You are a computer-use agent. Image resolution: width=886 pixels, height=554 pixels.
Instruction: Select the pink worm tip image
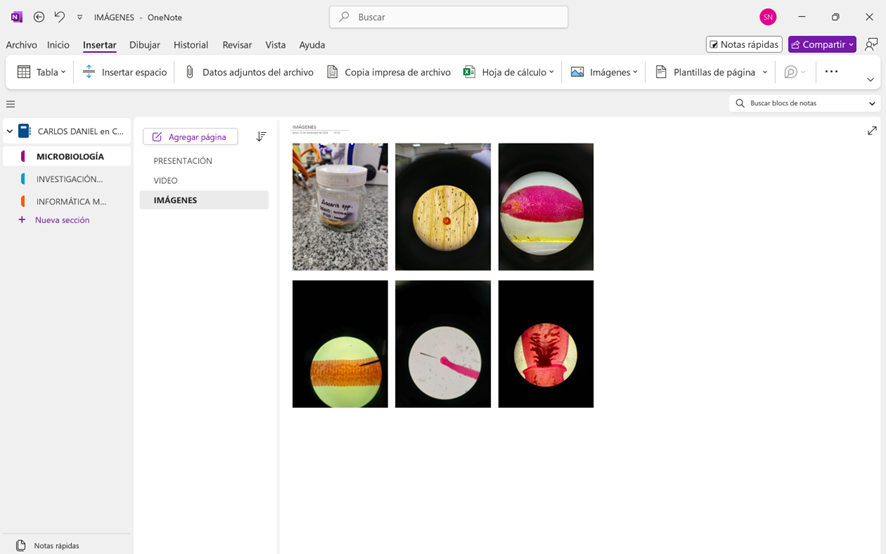[x=443, y=344]
